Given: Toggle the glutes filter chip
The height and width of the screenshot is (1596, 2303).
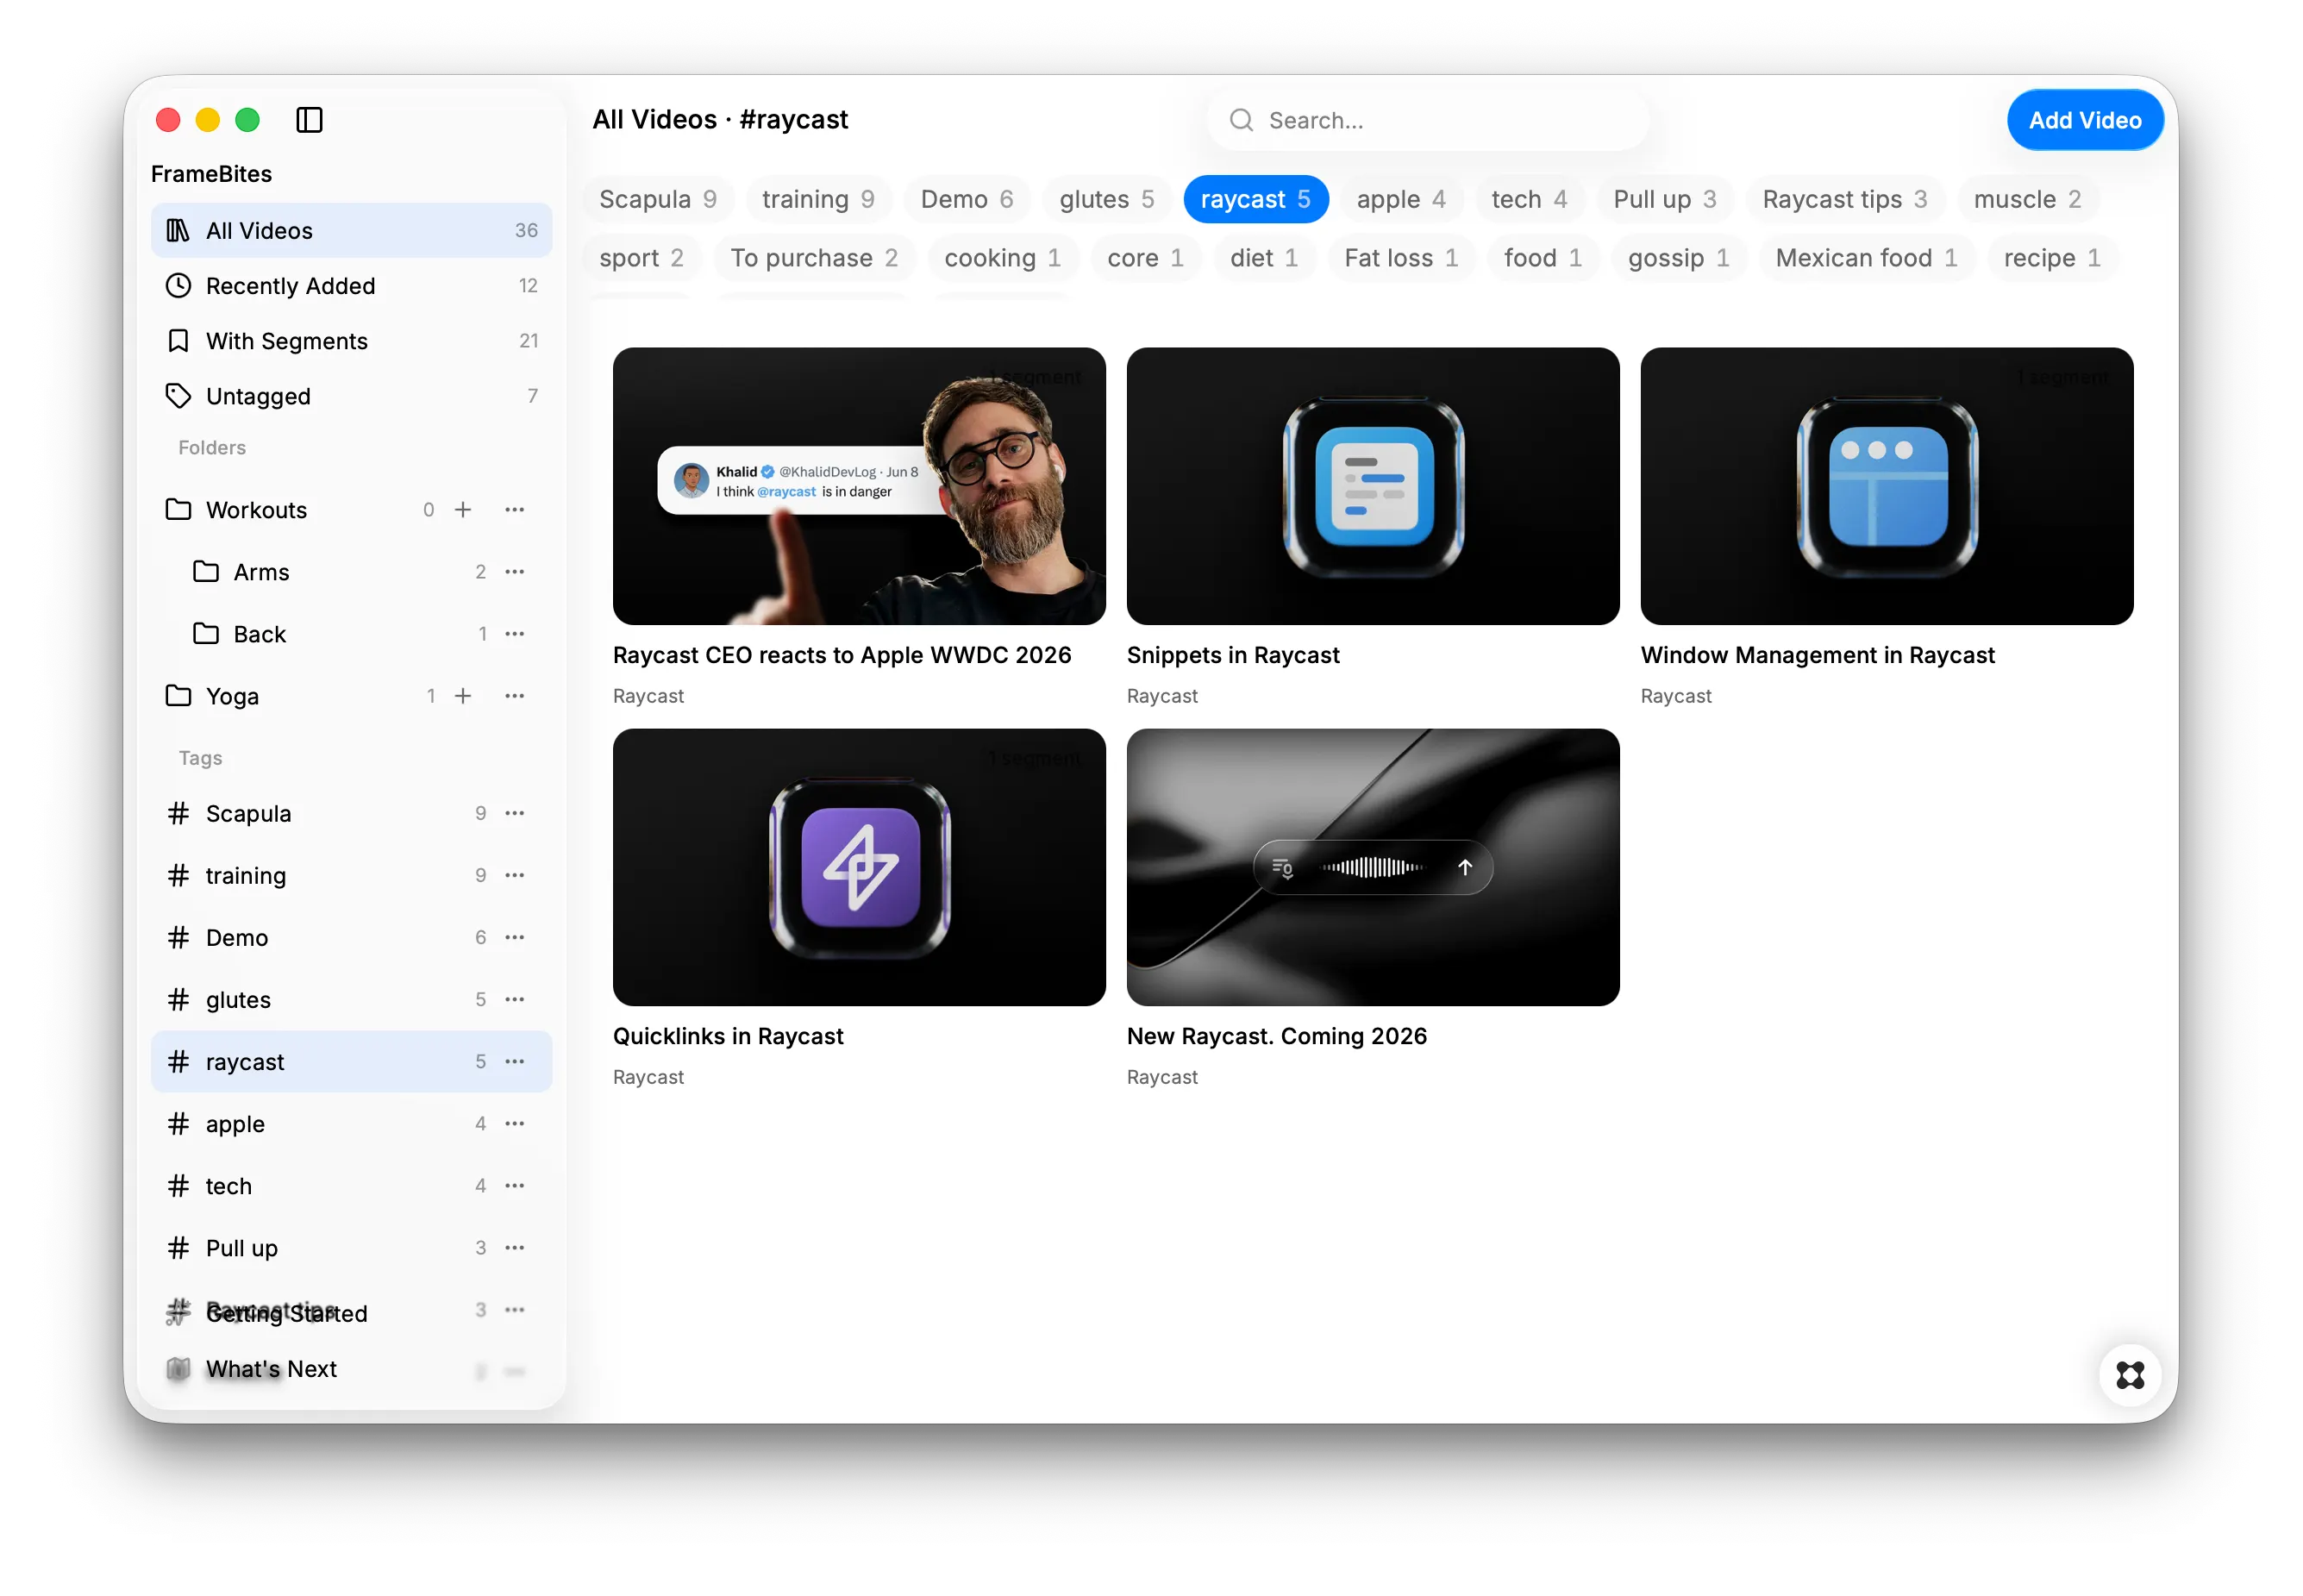Looking at the screenshot, I should click(x=1106, y=199).
